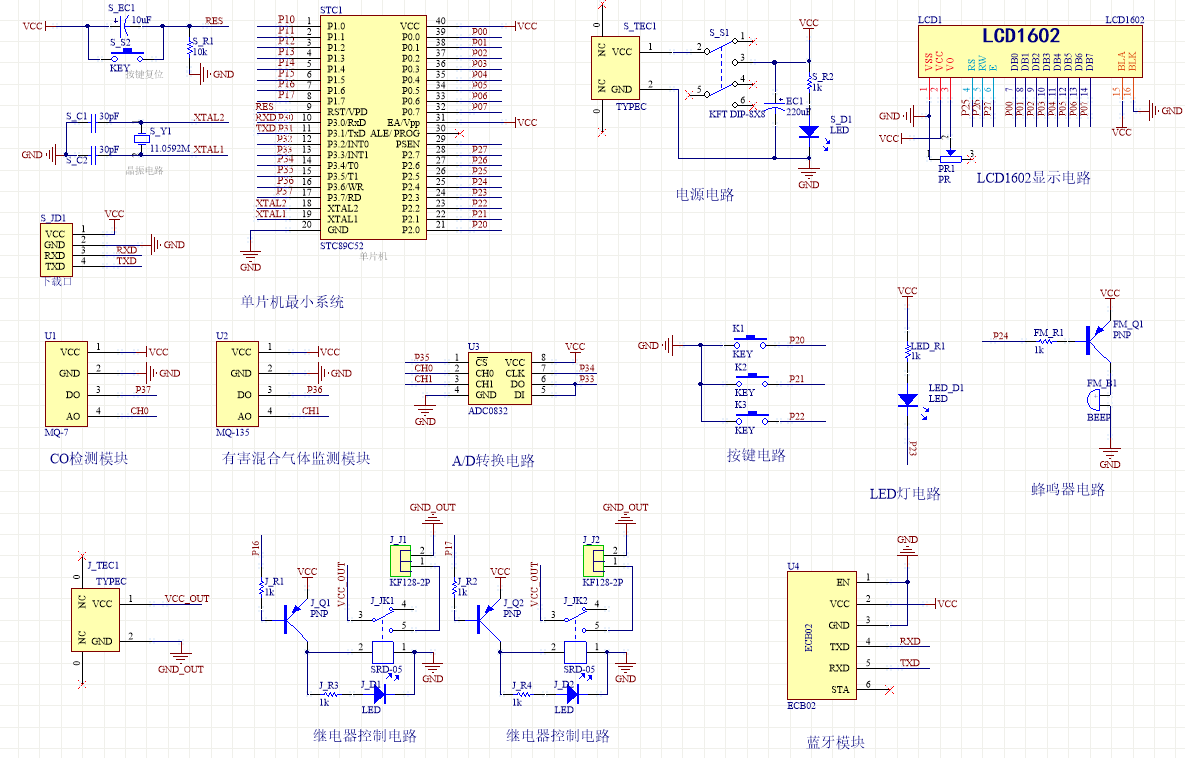Image resolution: width=1186 pixels, height=758 pixels.
Task: Select the PR1 potentiometer symbol
Action: click(x=950, y=157)
